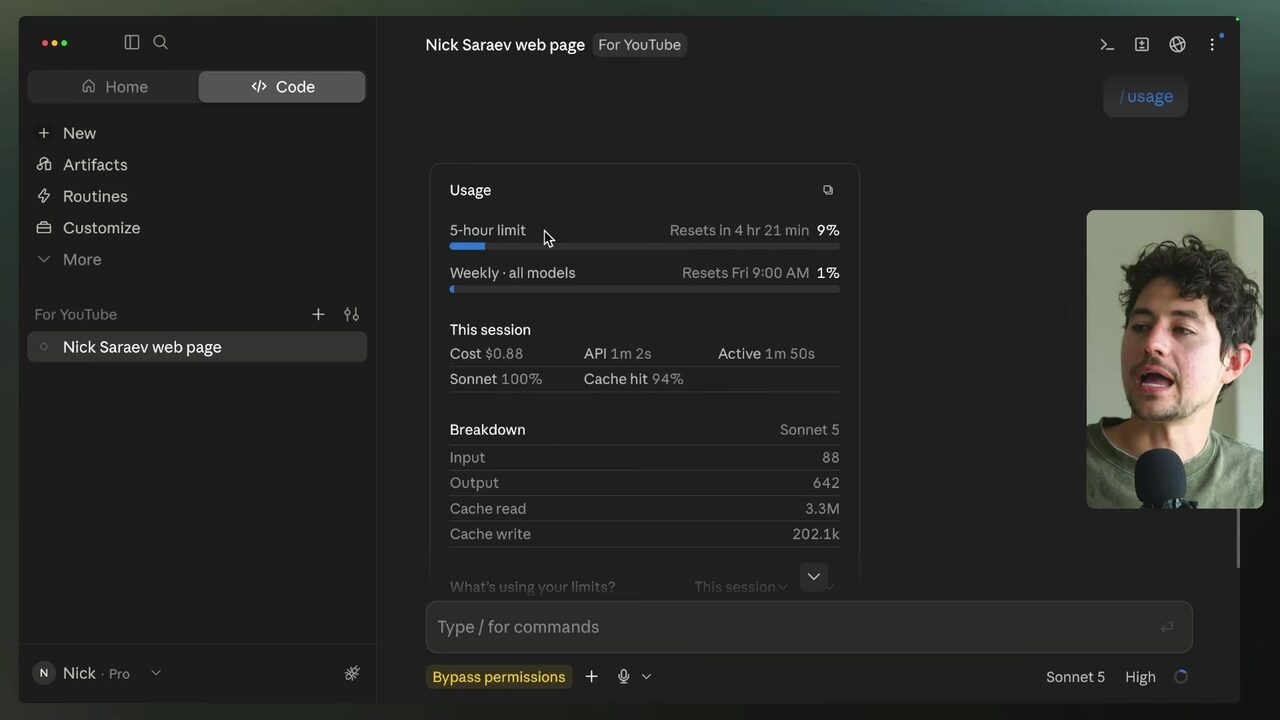Open the globe preview icon
Image resolution: width=1280 pixels, height=720 pixels.
(1177, 44)
